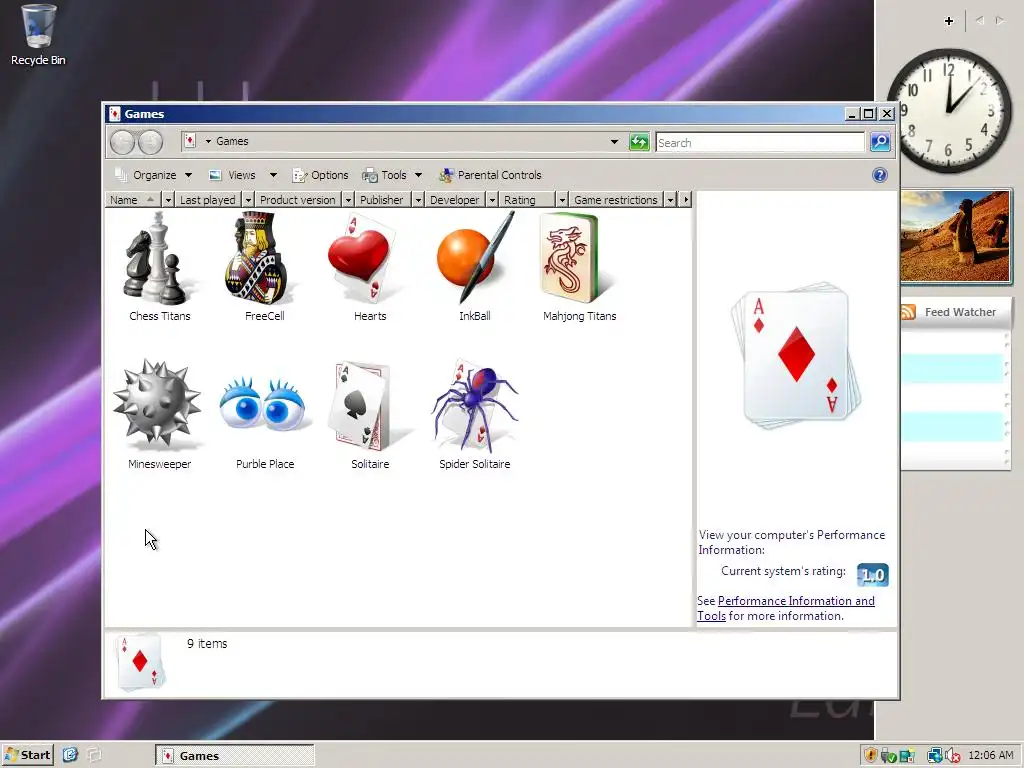The height and width of the screenshot is (768, 1024).
Task: Sort by the Publisher column header
Action: point(382,200)
